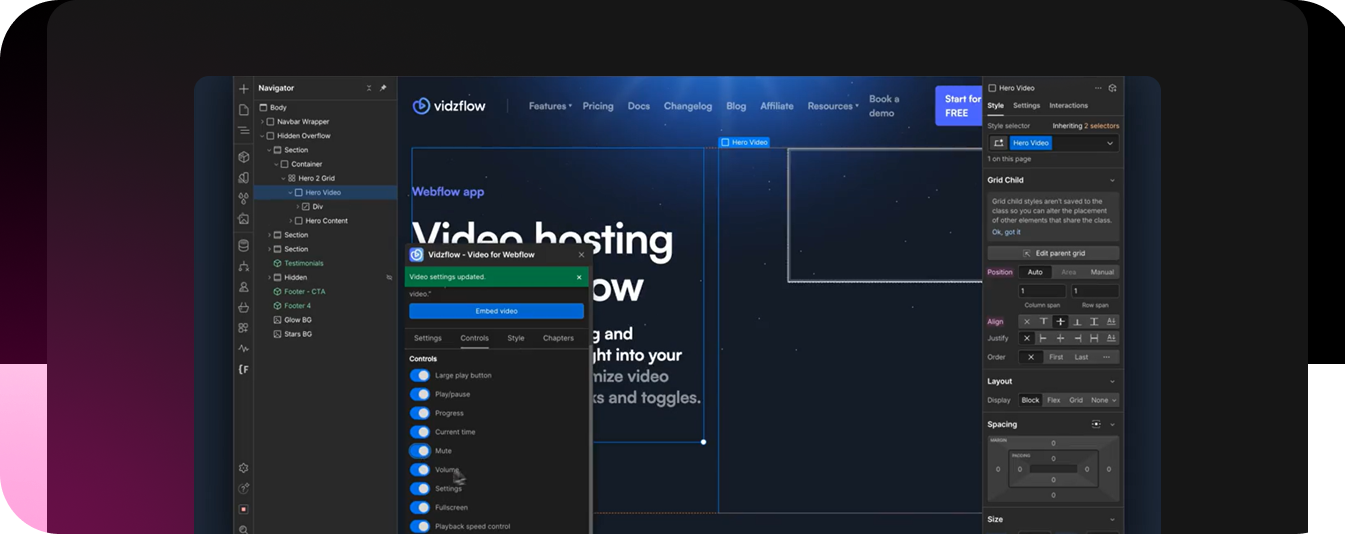This screenshot has width=1355, height=534.
Task: Select Glow BG in the Navigator
Action: pos(298,320)
